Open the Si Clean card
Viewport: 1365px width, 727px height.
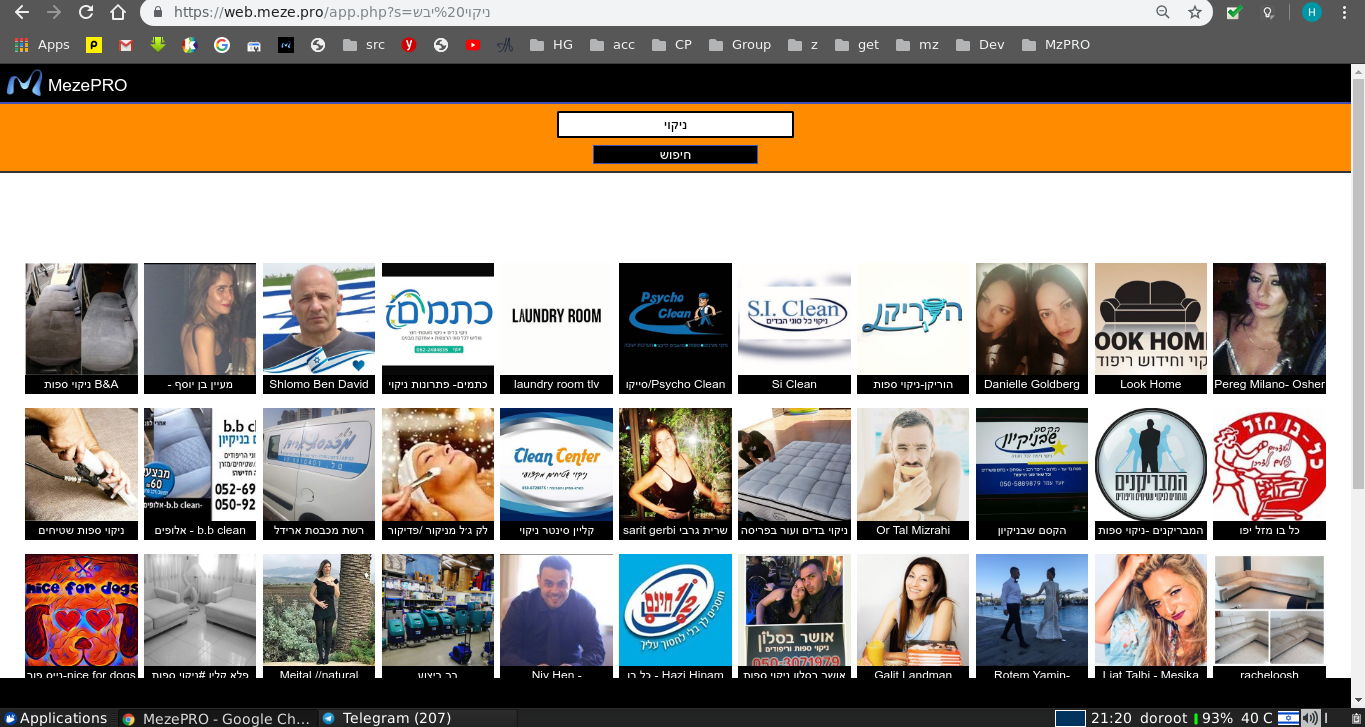pos(794,328)
